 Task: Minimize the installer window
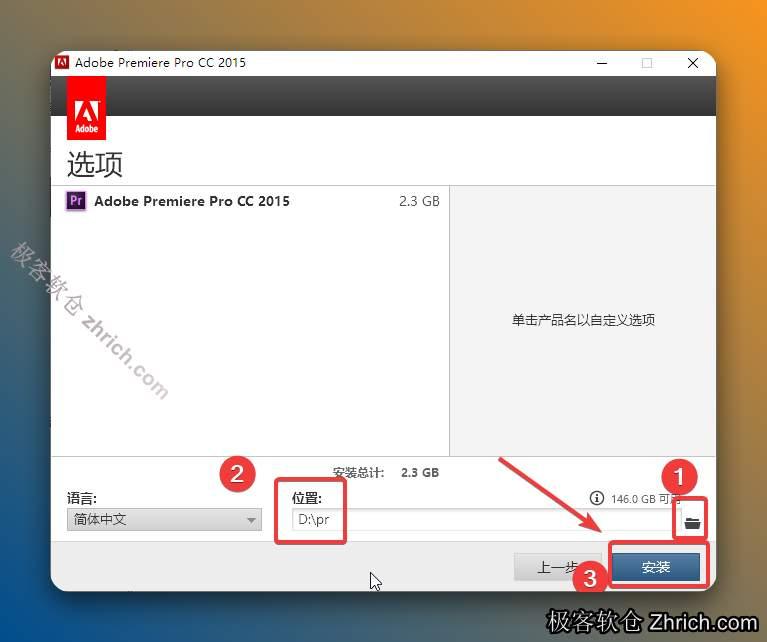[x=602, y=63]
